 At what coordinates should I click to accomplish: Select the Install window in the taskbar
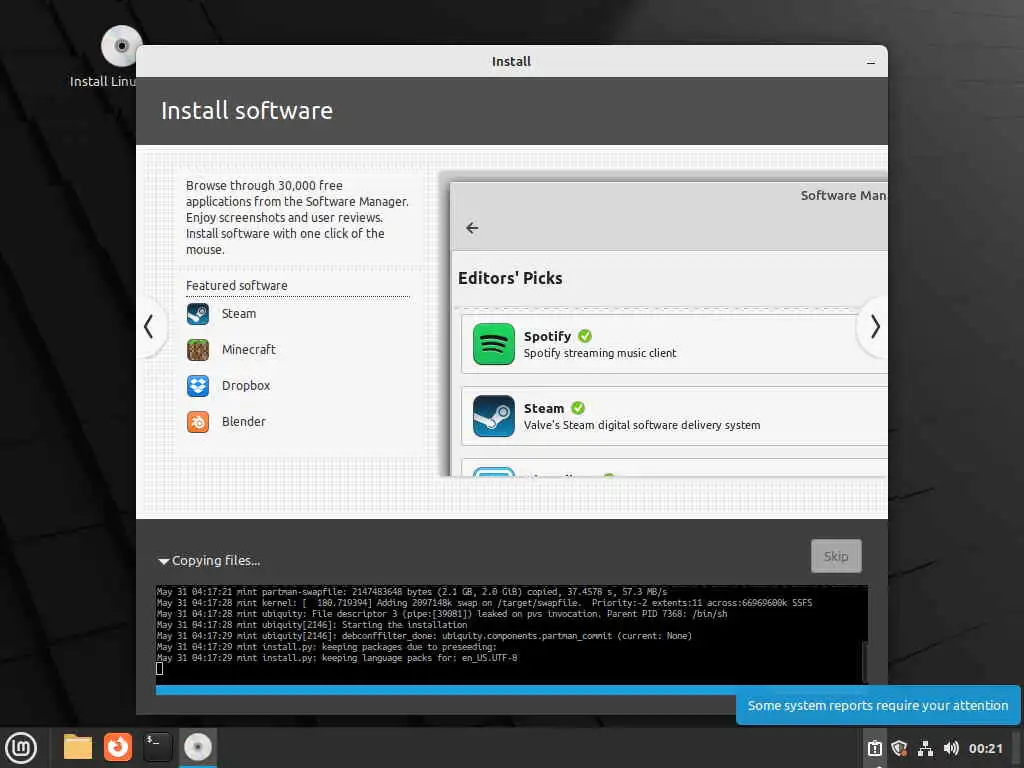click(x=198, y=747)
